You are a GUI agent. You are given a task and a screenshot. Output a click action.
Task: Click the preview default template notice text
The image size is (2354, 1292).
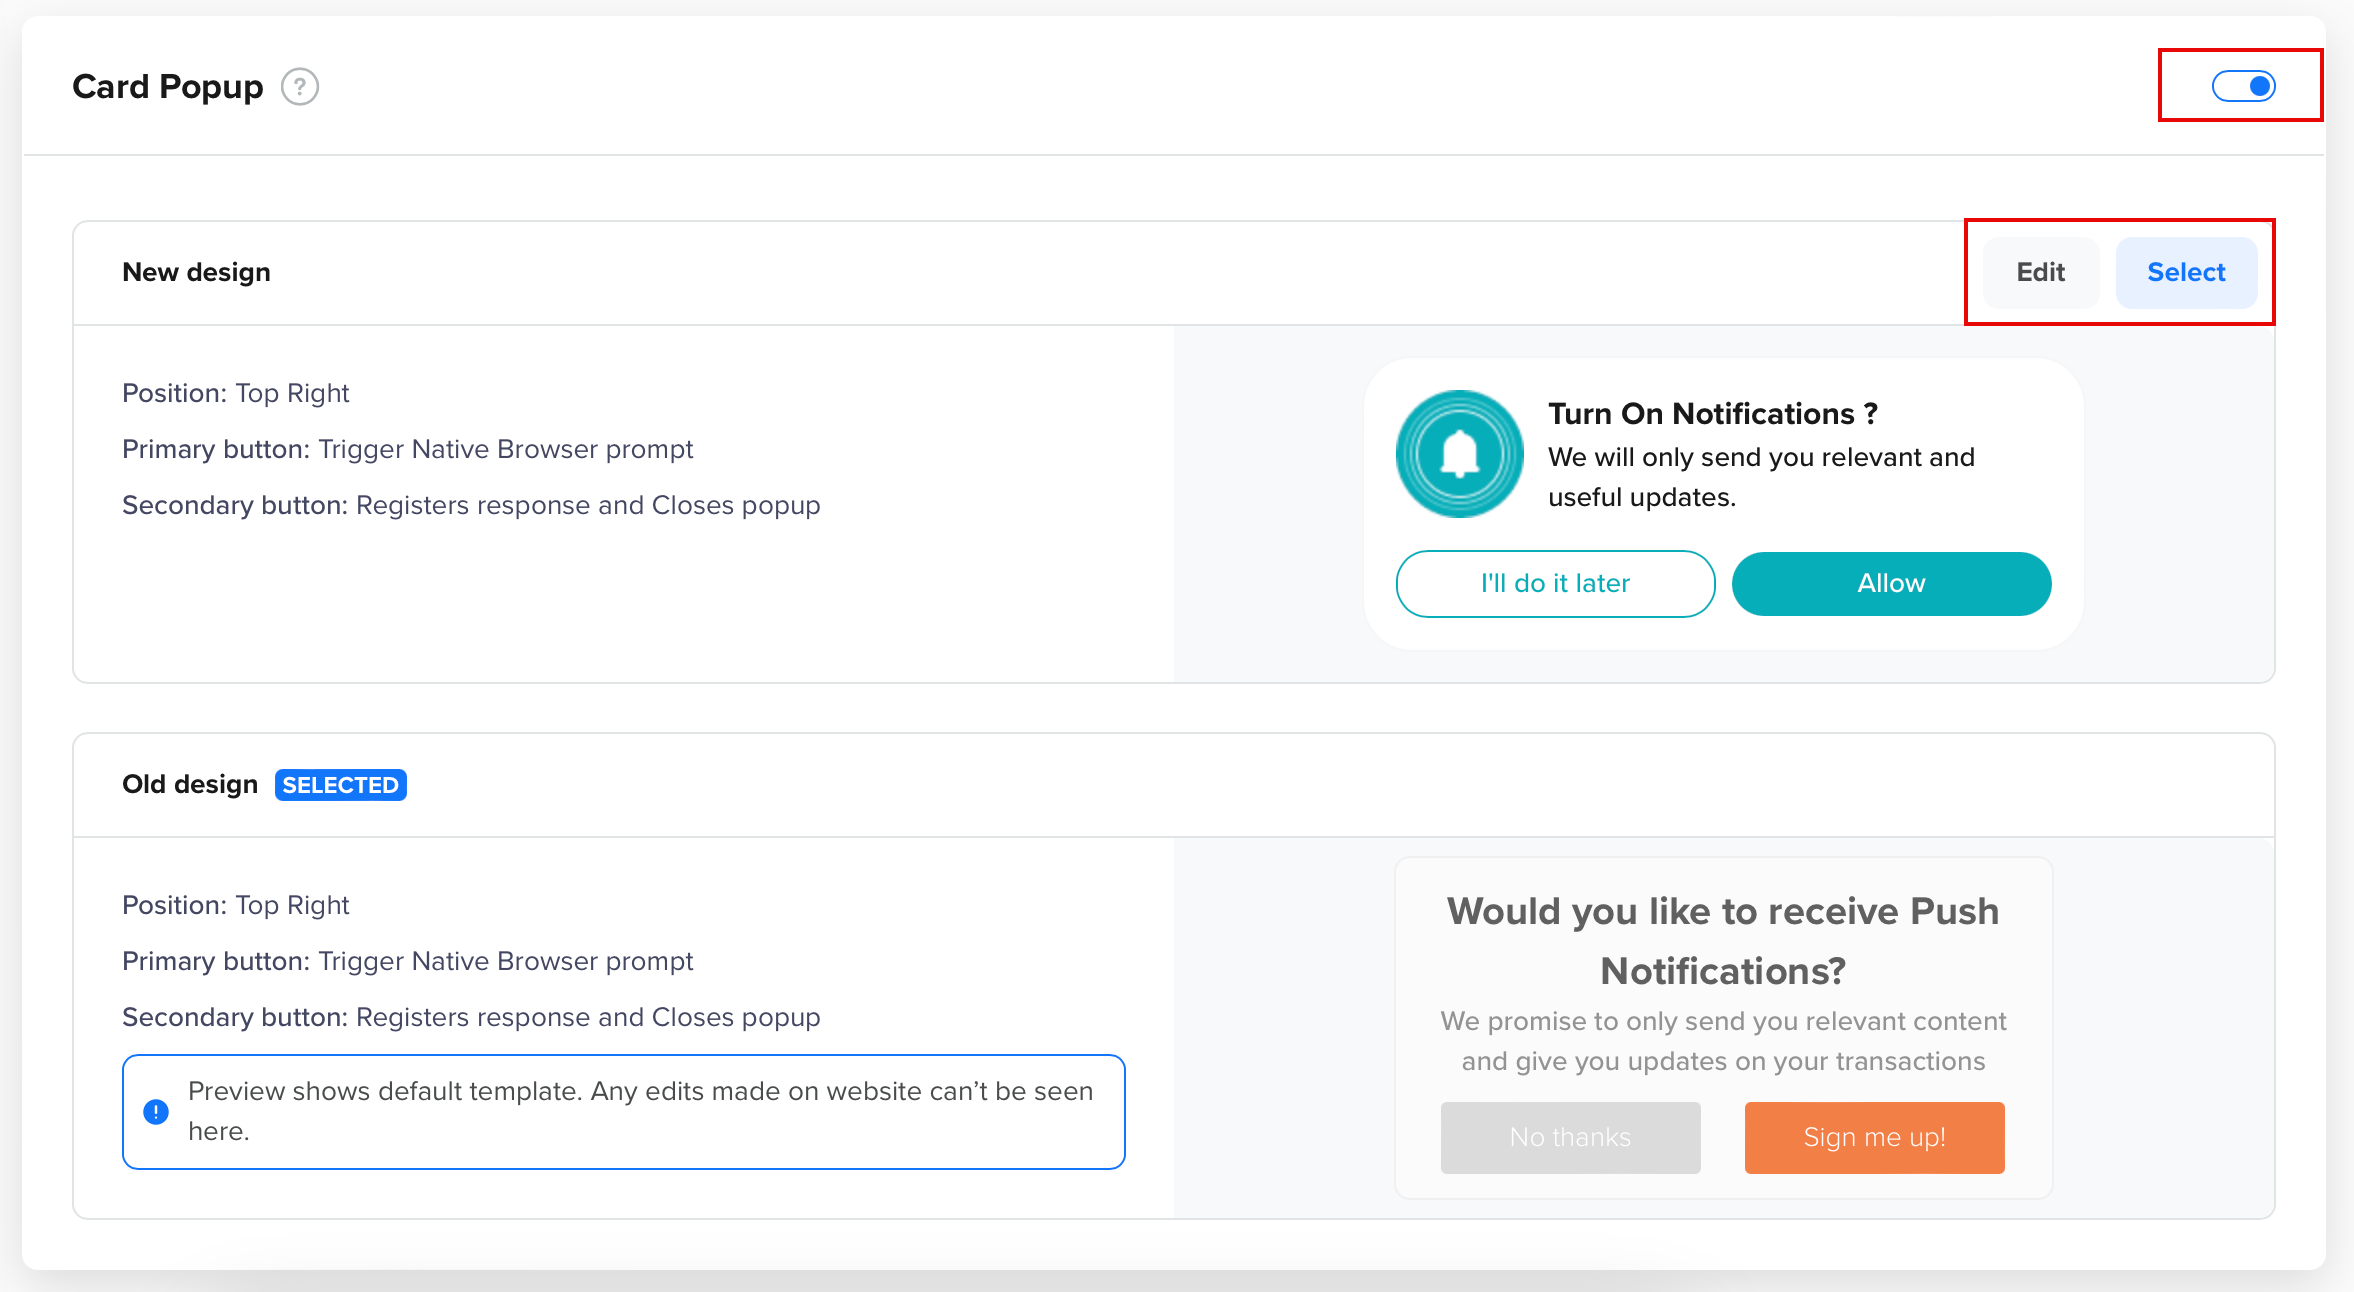[640, 1111]
